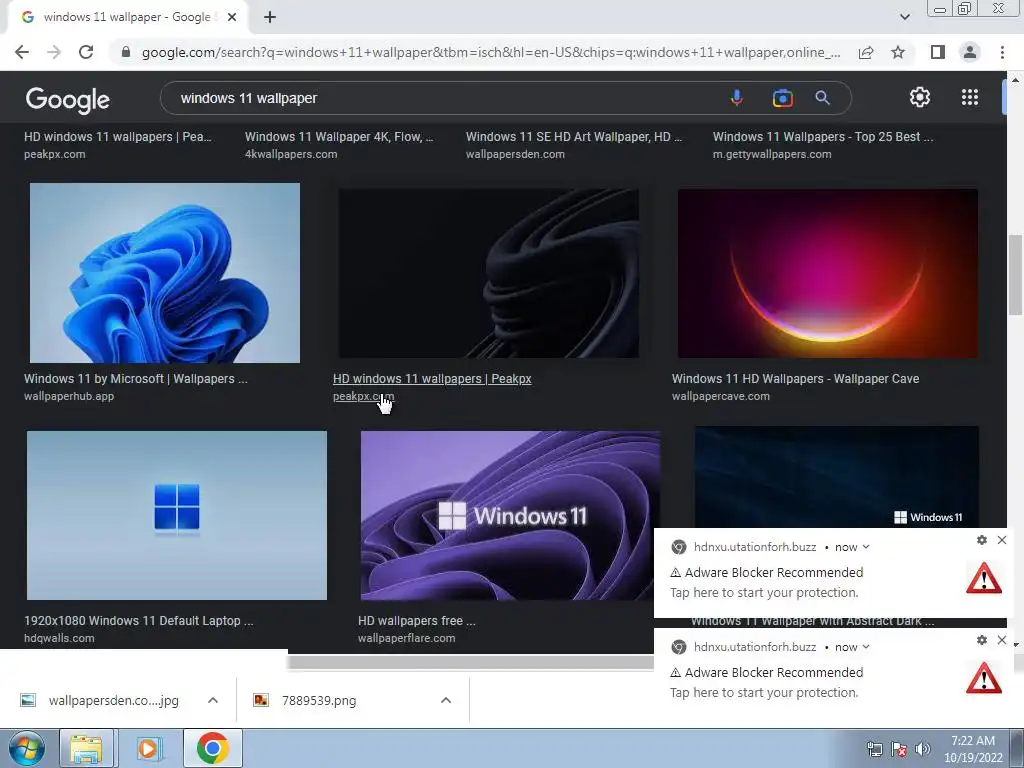1024x768 pixels.
Task: Close the lower Adware Blocker notification
Action: click(1002, 640)
